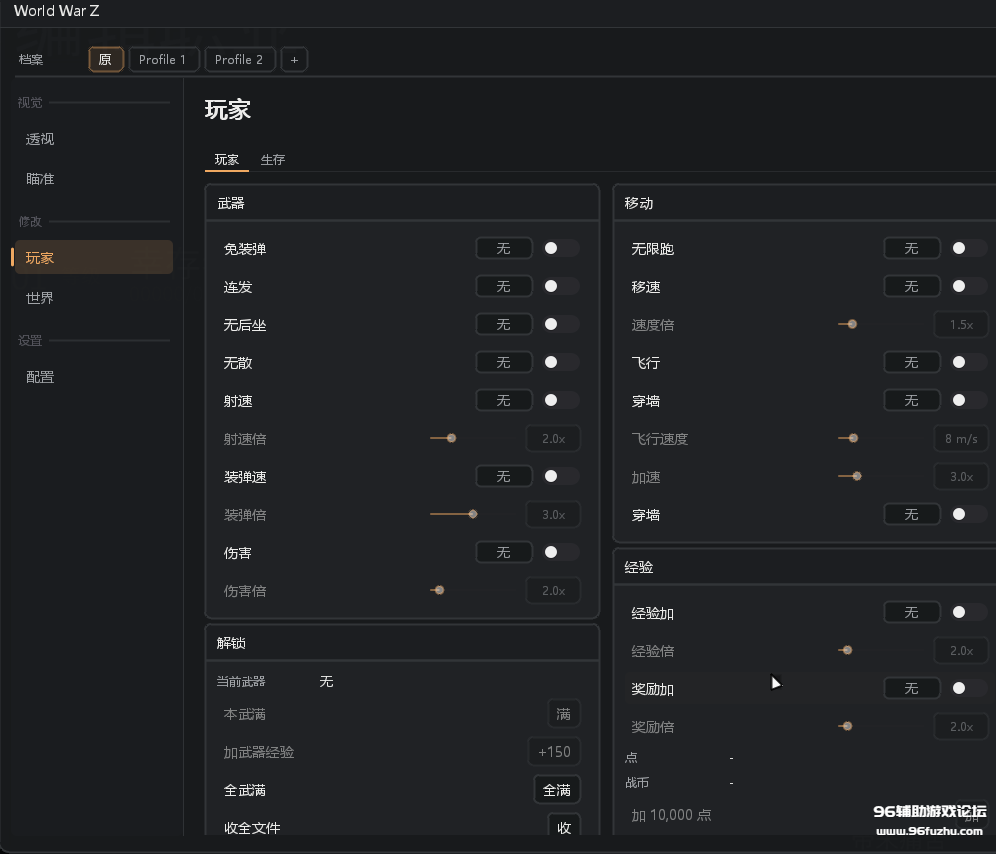Click the 无 hotkey button for 装弹速
This screenshot has width=996, height=854.
click(x=504, y=477)
